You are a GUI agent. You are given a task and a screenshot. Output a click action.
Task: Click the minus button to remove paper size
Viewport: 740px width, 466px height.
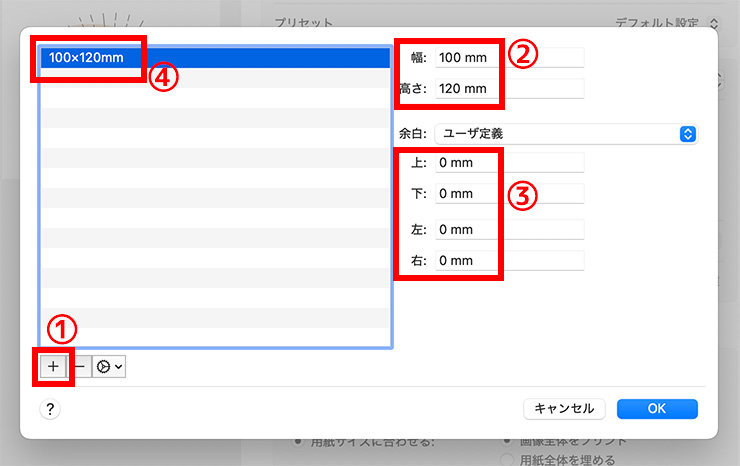pyautogui.click(x=80, y=367)
